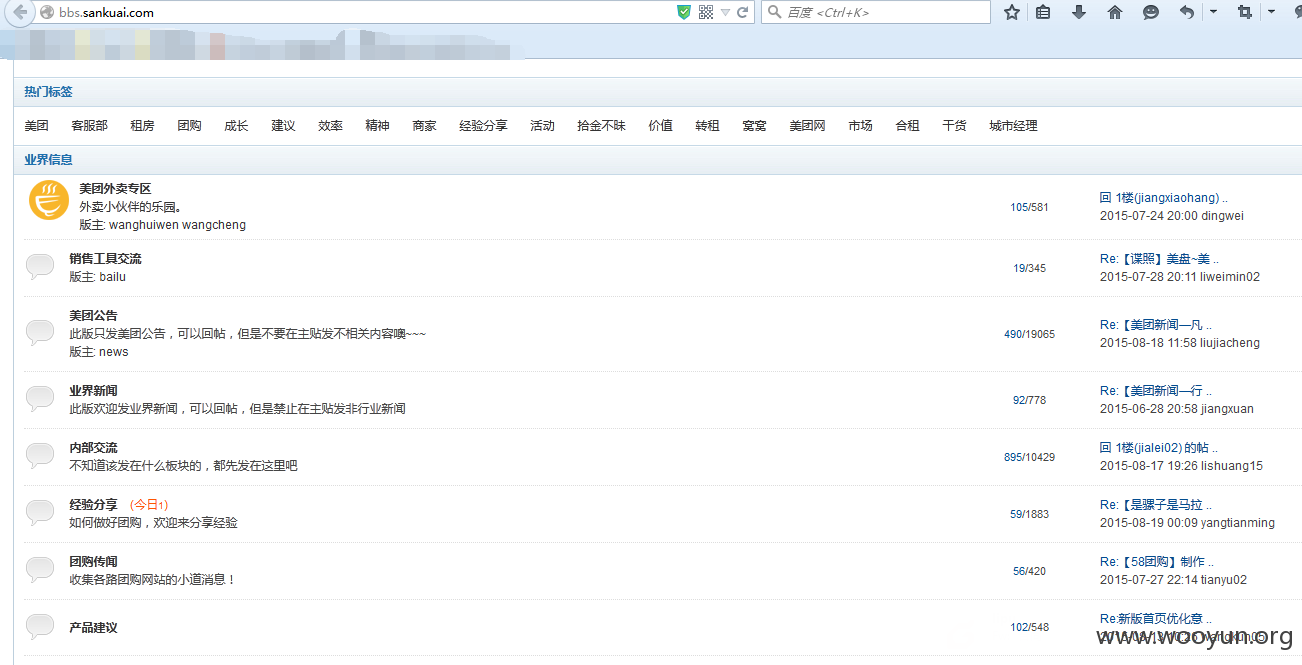Select the 转租 hot tag
Image resolution: width=1302 pixels, height=665 pixels.
708,126
